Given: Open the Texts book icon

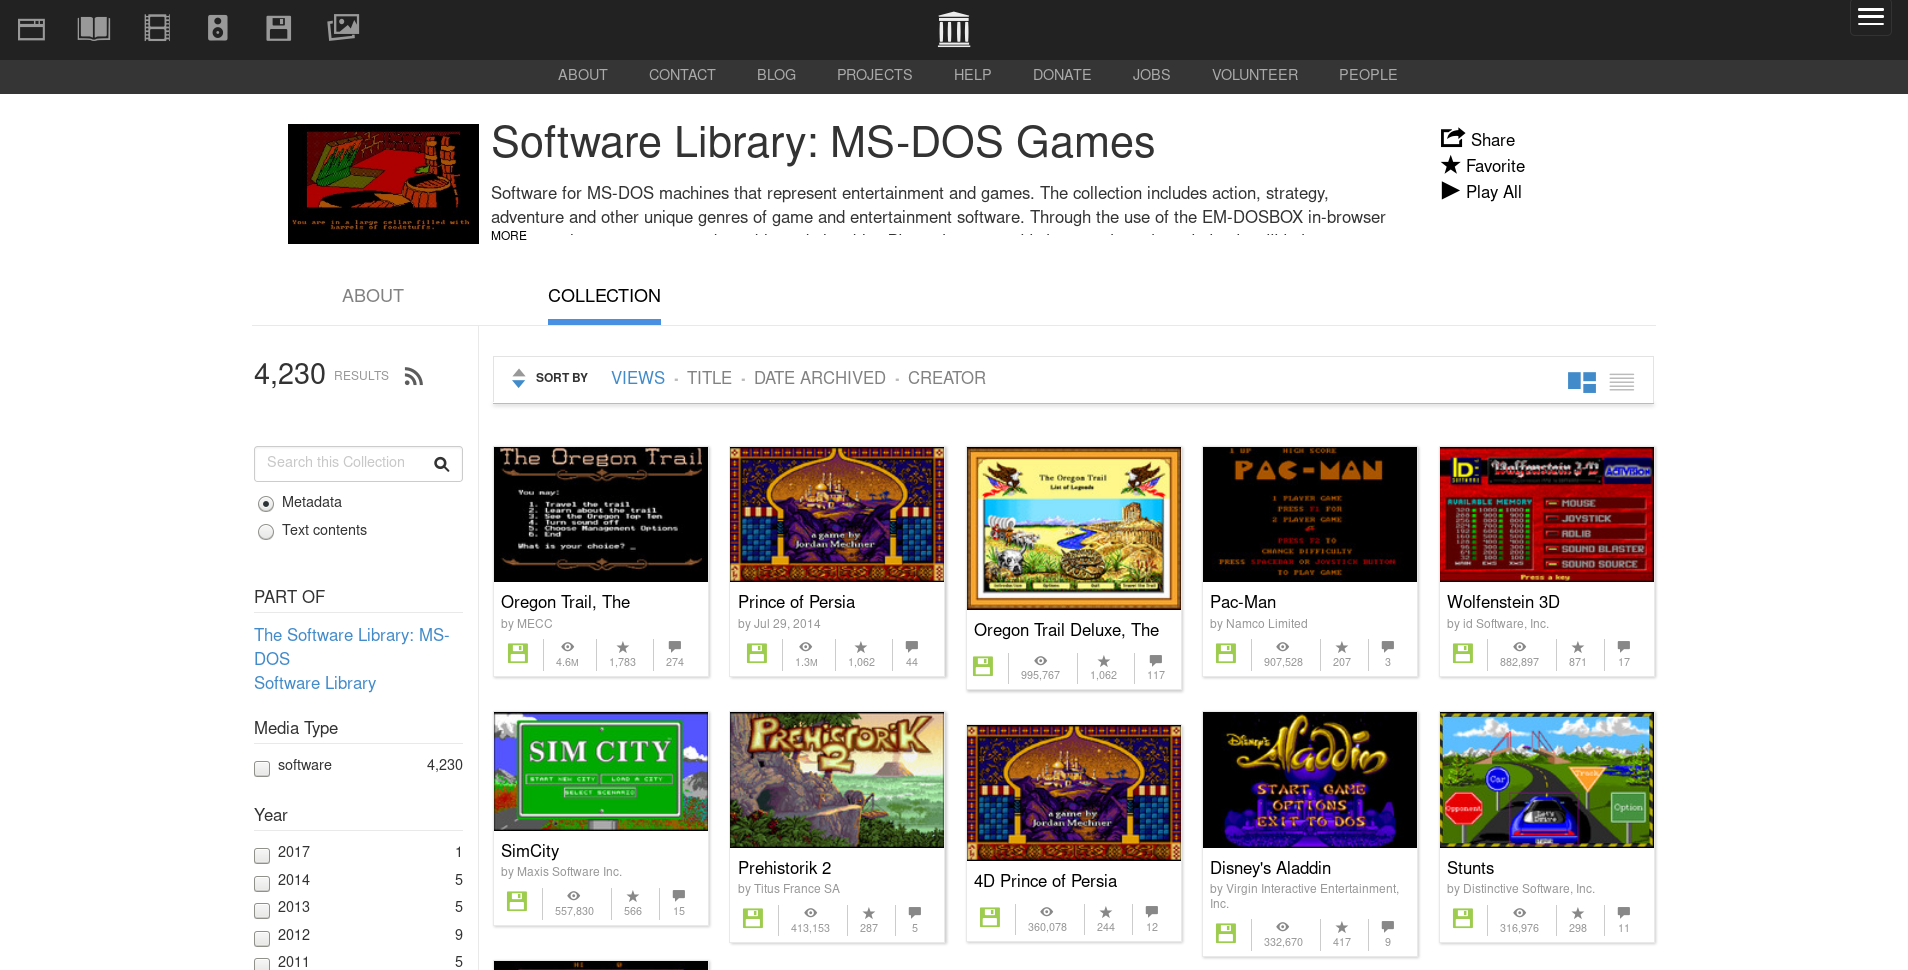Looking at the screenshot, I should tap(94, 29).
